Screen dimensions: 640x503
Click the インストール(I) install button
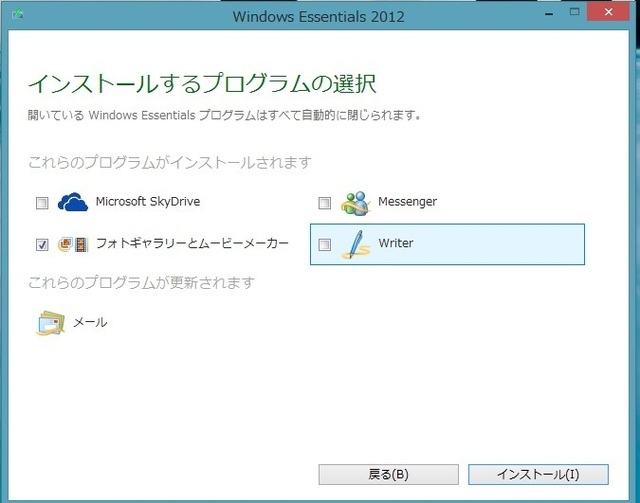538,474
